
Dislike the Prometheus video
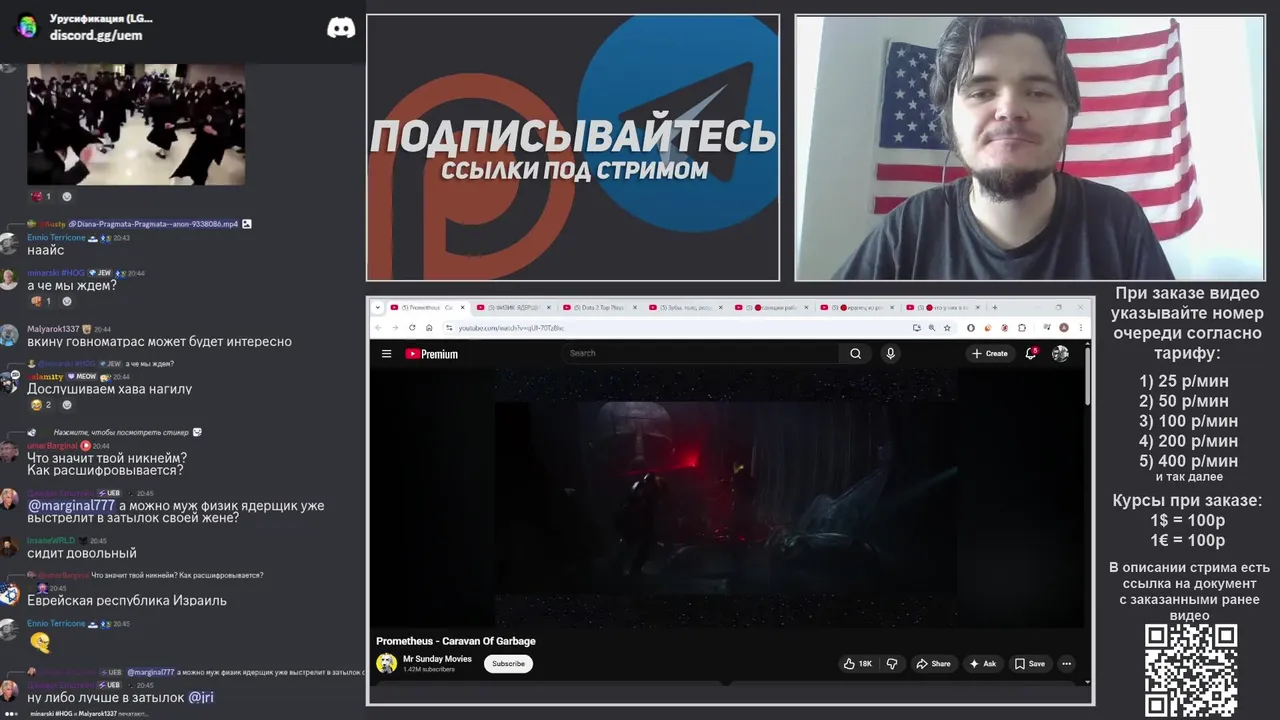(892, 664)
